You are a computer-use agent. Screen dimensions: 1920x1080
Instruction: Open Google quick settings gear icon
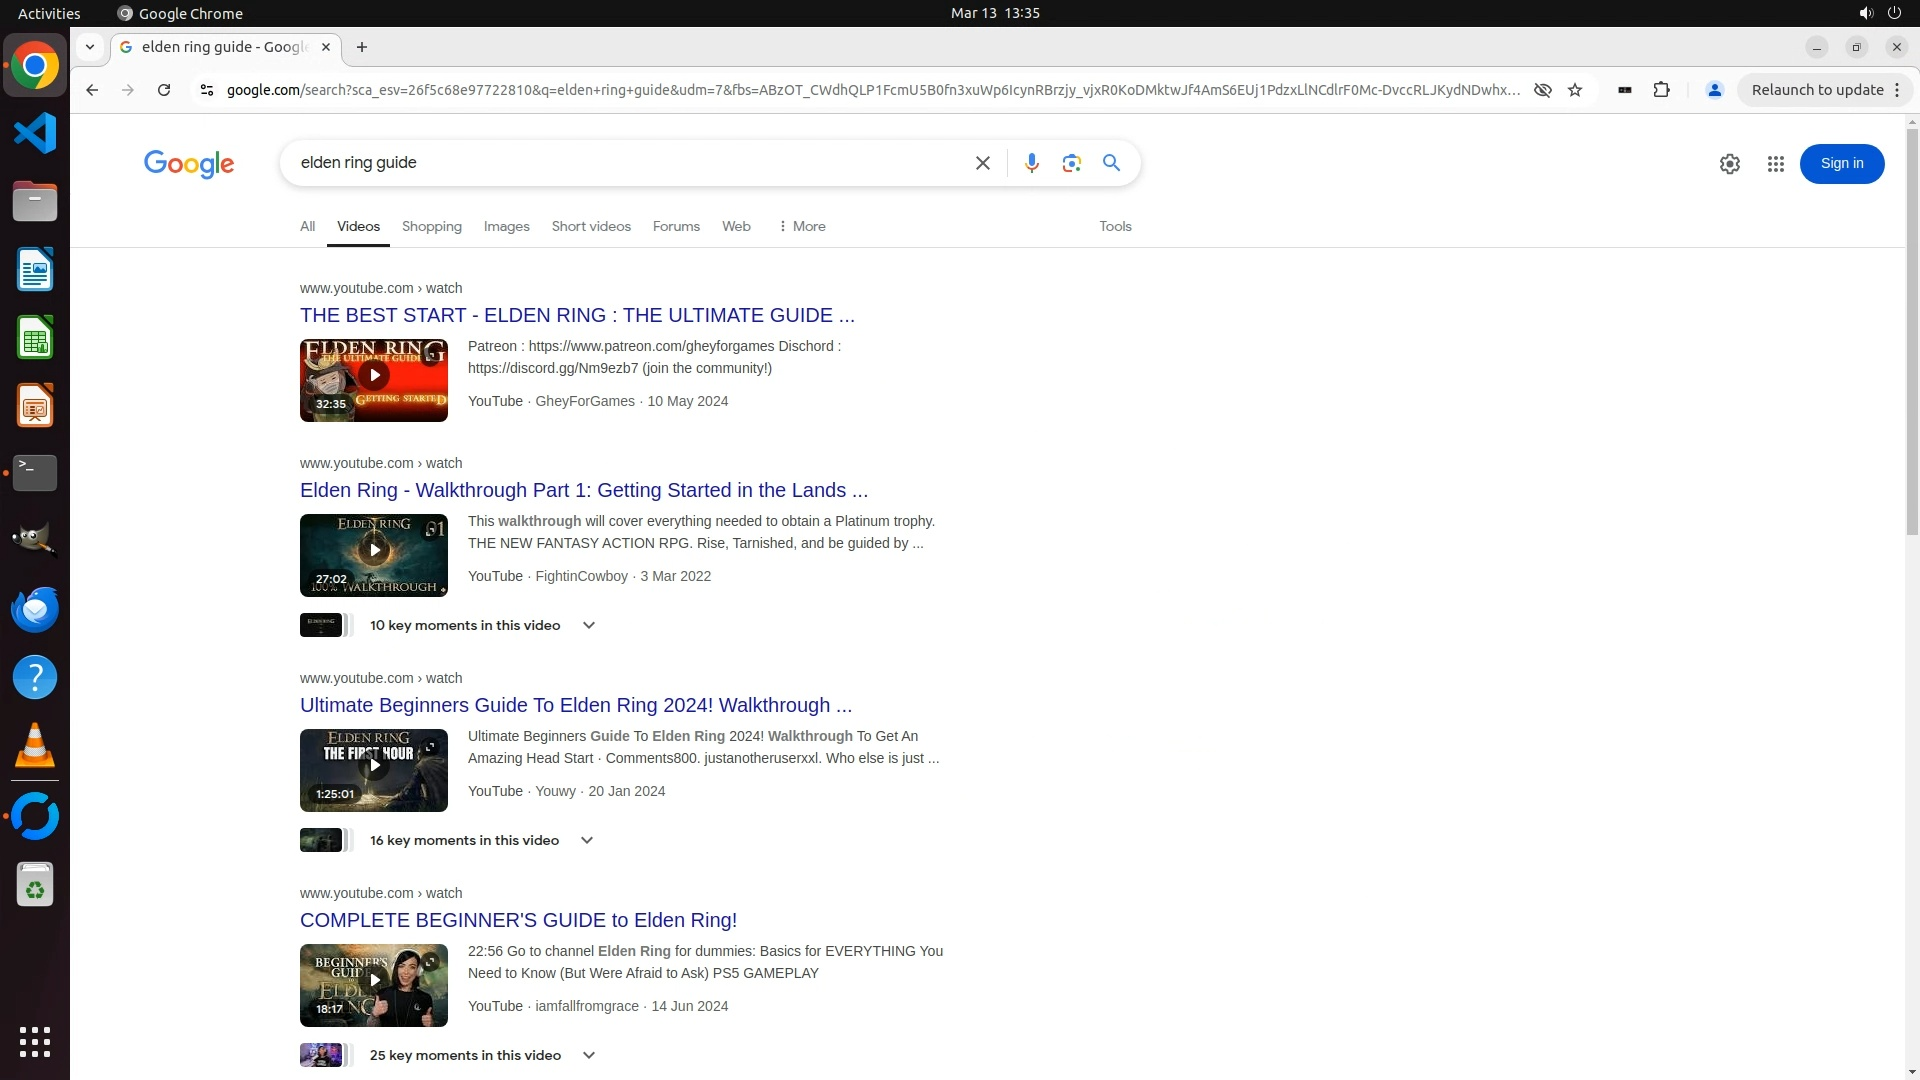(x=1729, y=164)
